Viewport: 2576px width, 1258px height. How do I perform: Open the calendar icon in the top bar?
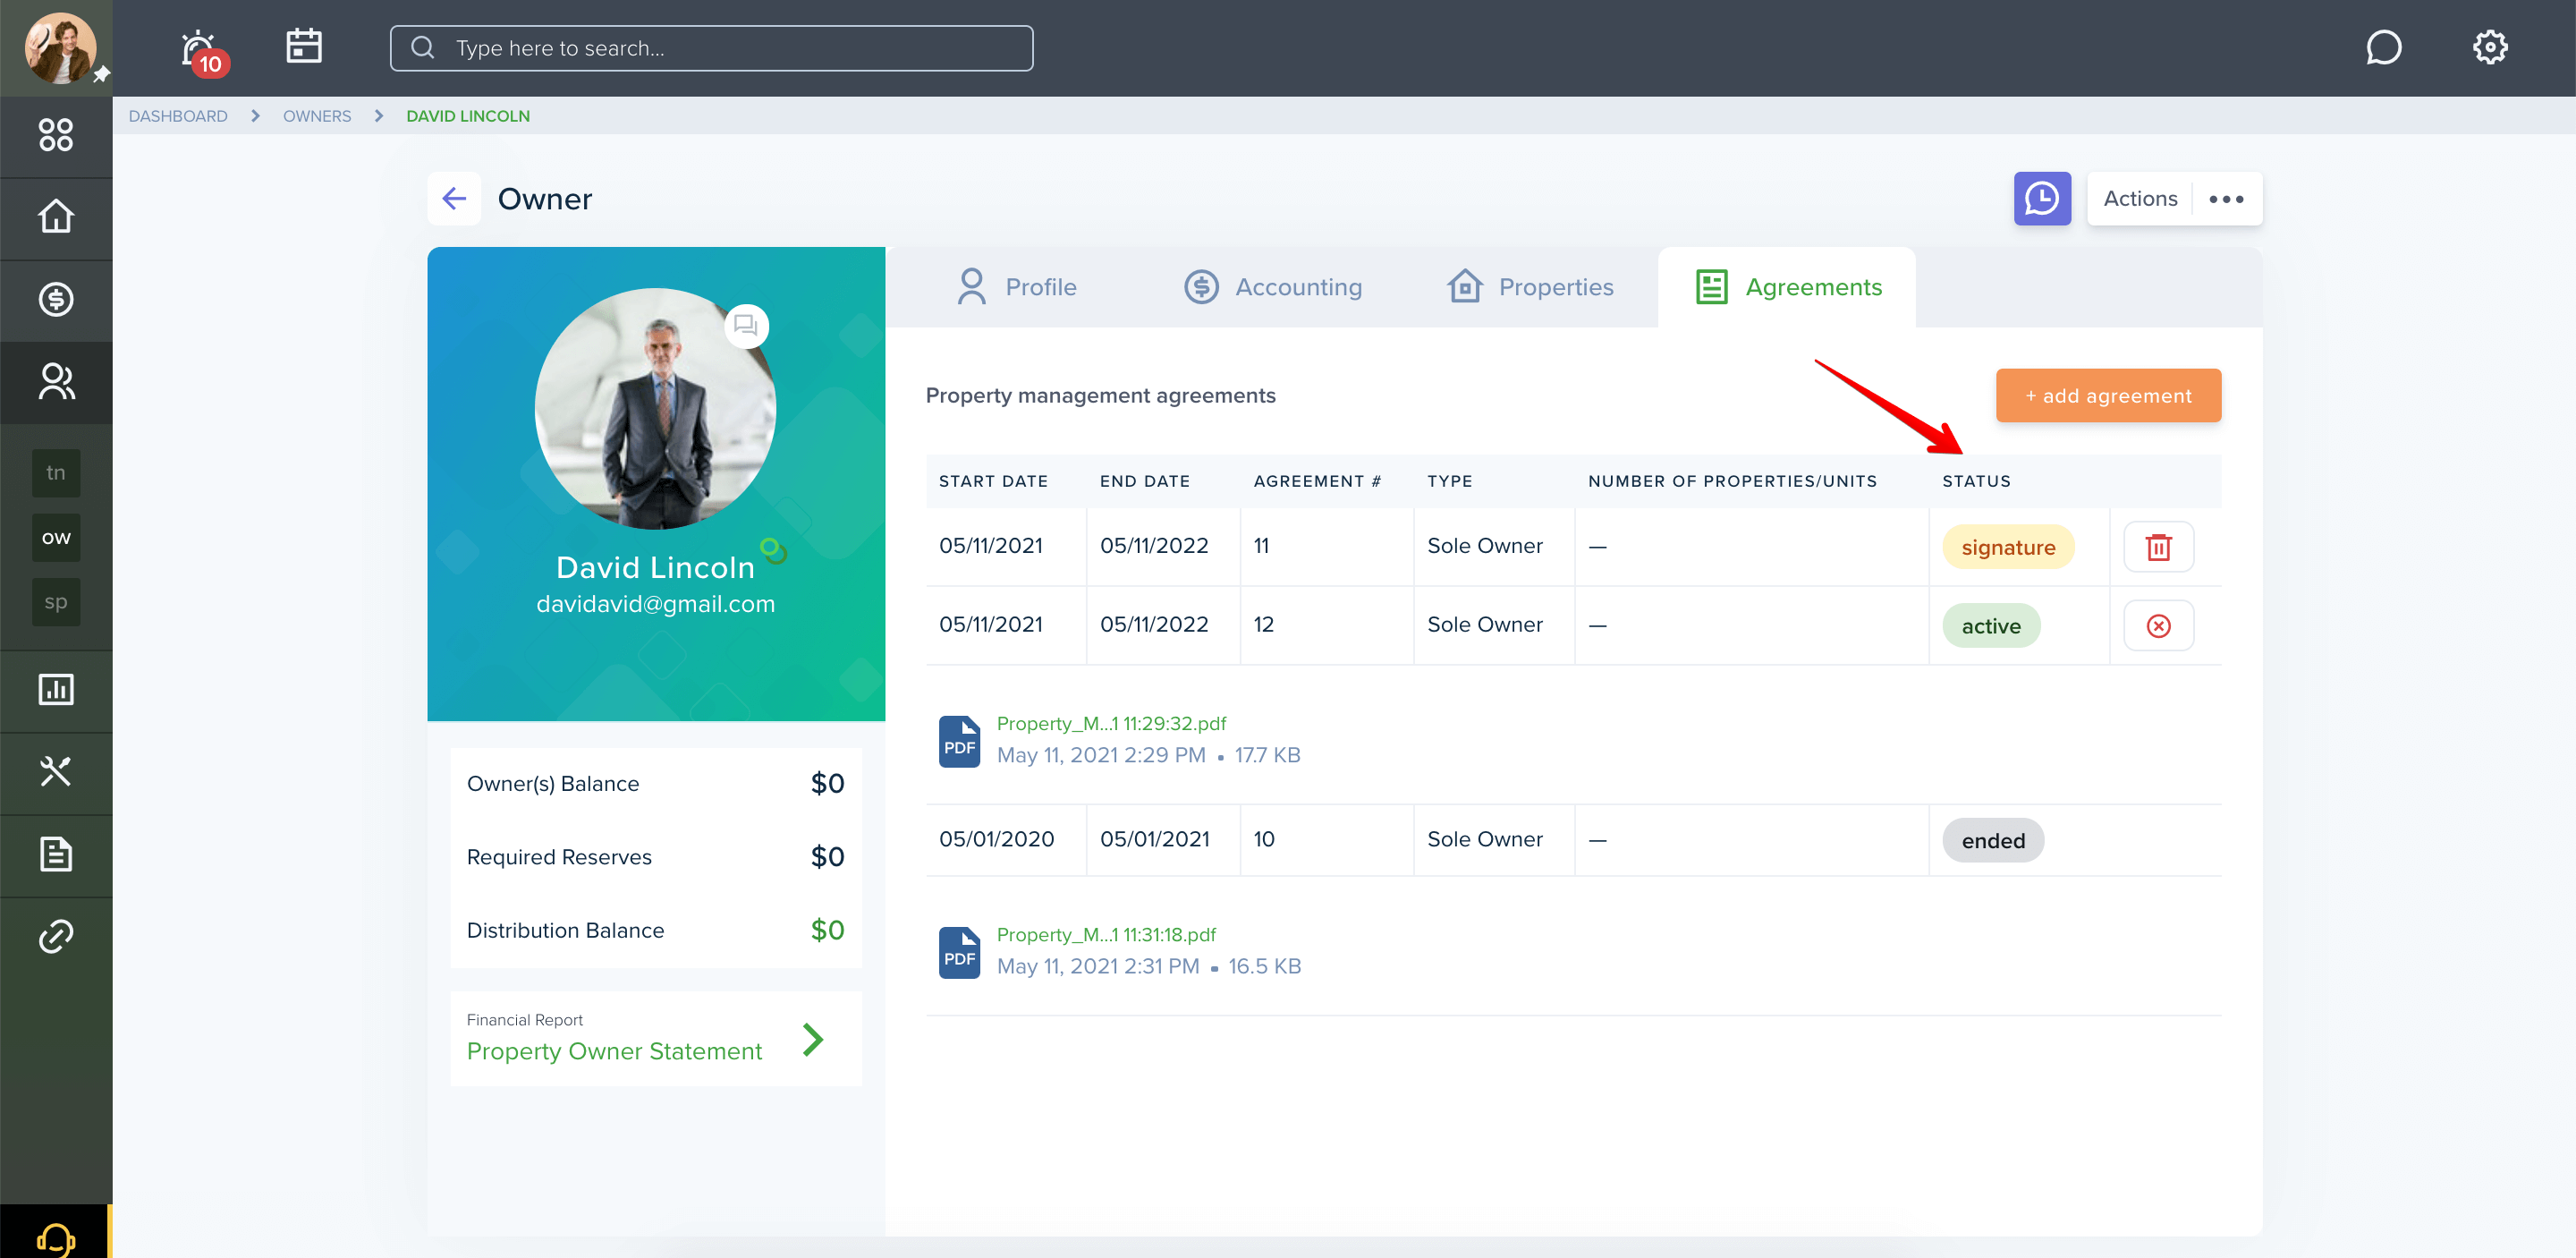tap(304, 46)
